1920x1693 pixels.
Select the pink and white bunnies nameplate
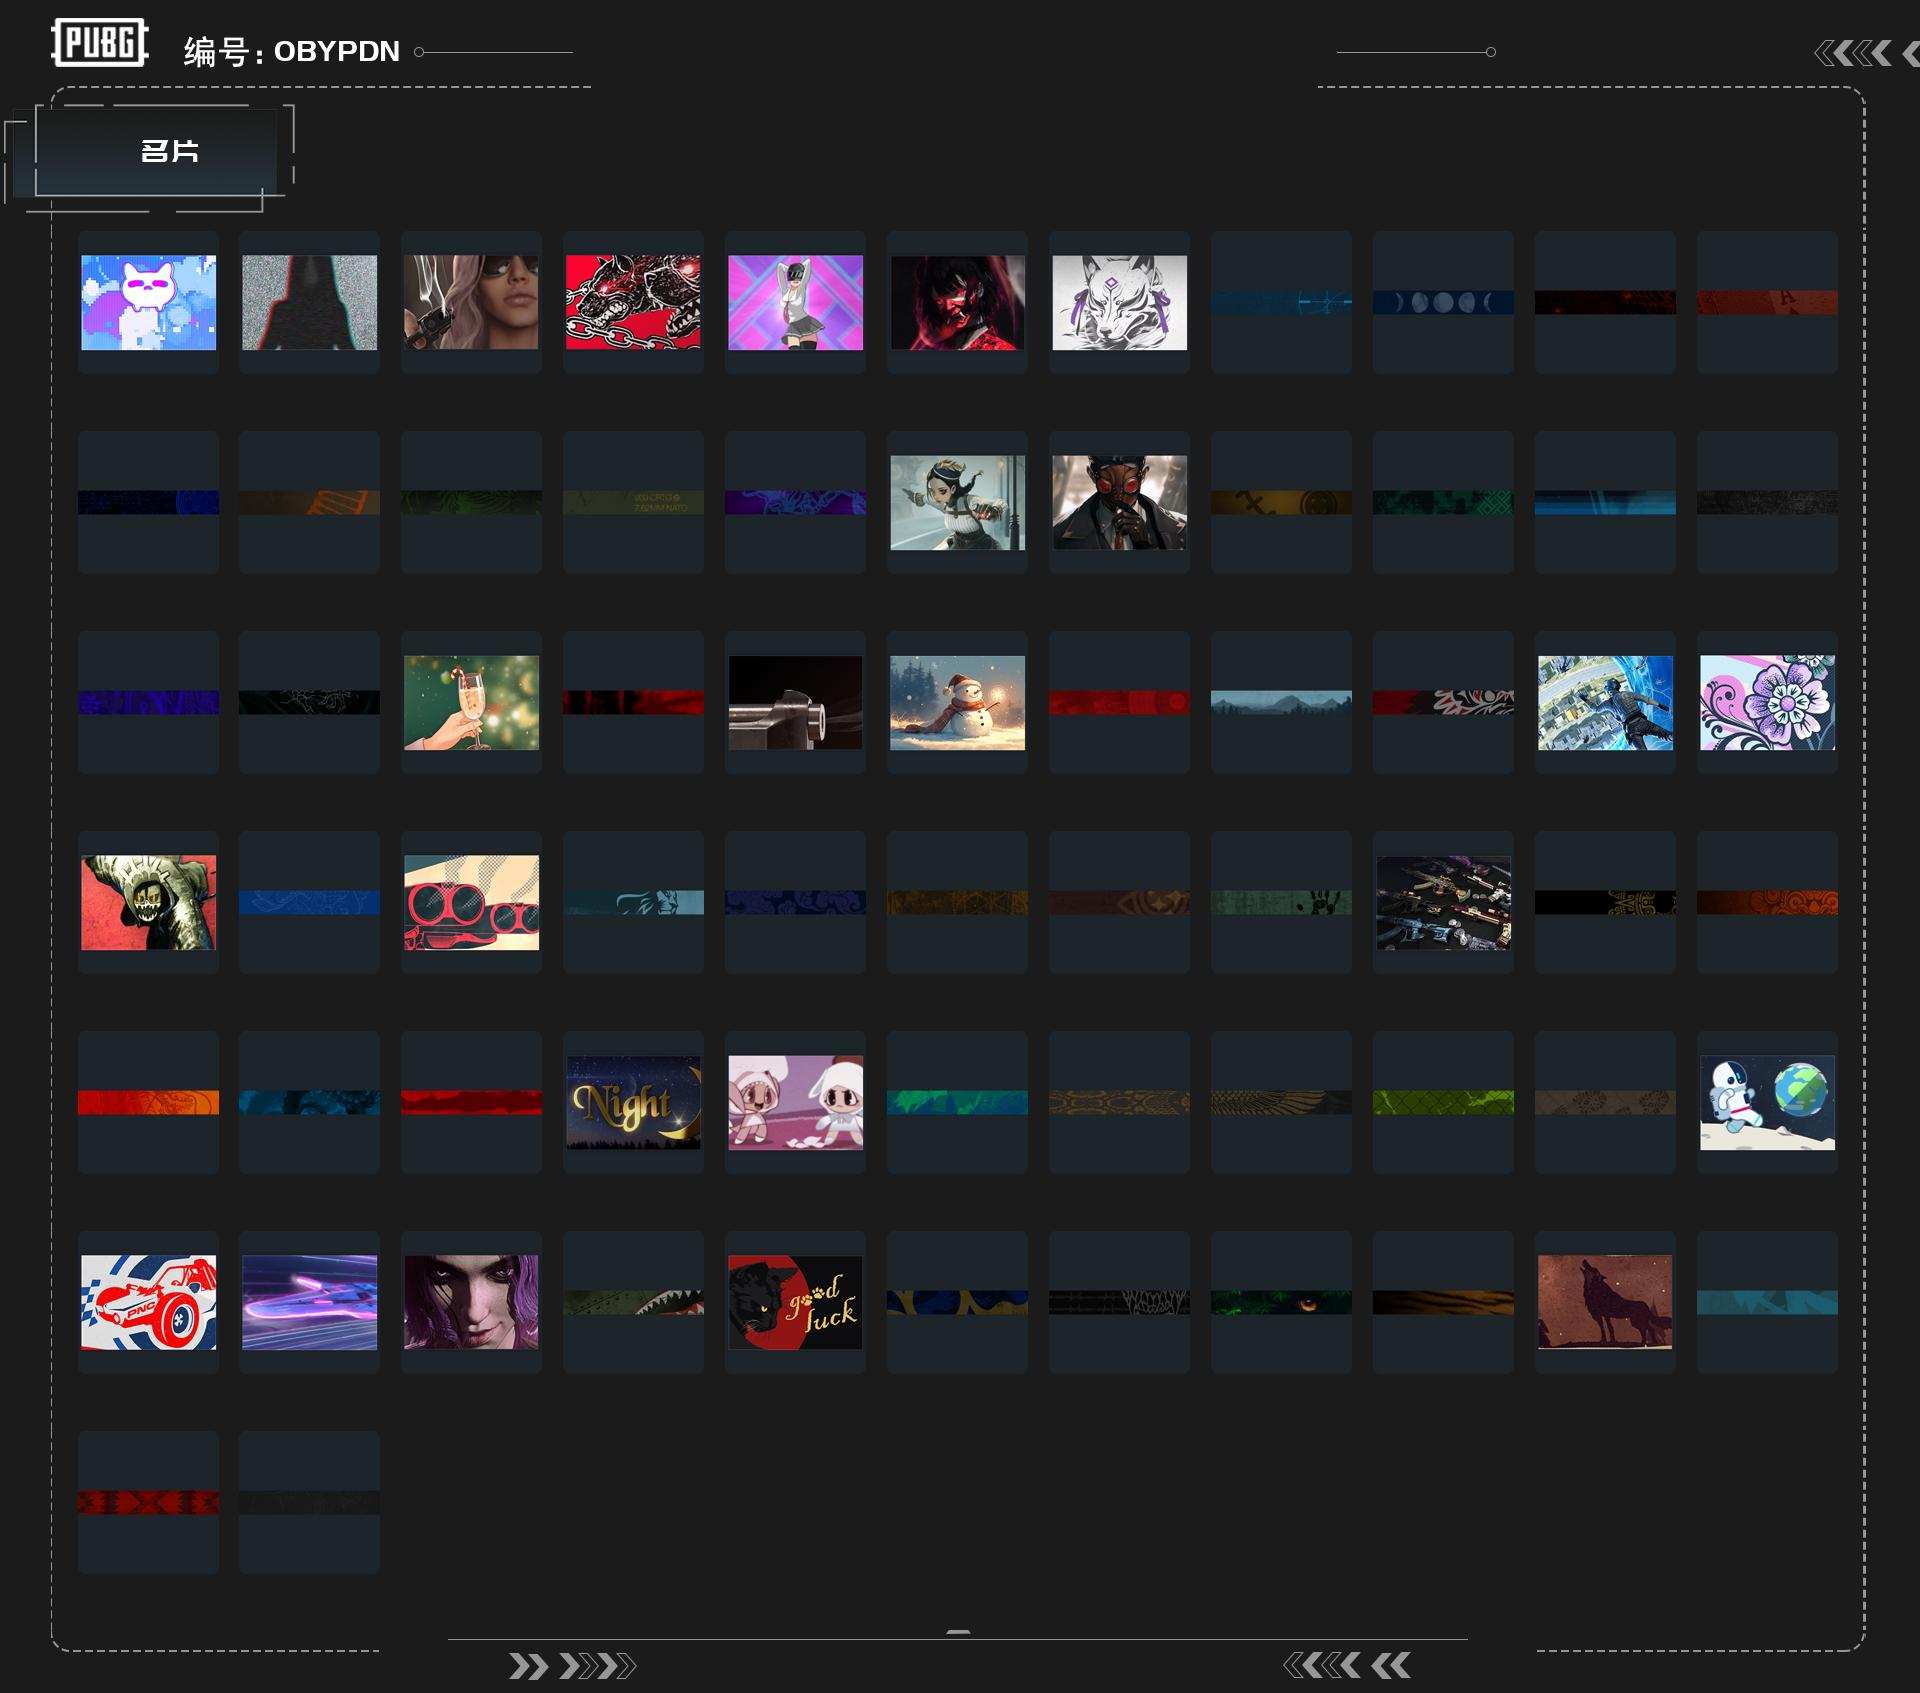coord(795,1102)
